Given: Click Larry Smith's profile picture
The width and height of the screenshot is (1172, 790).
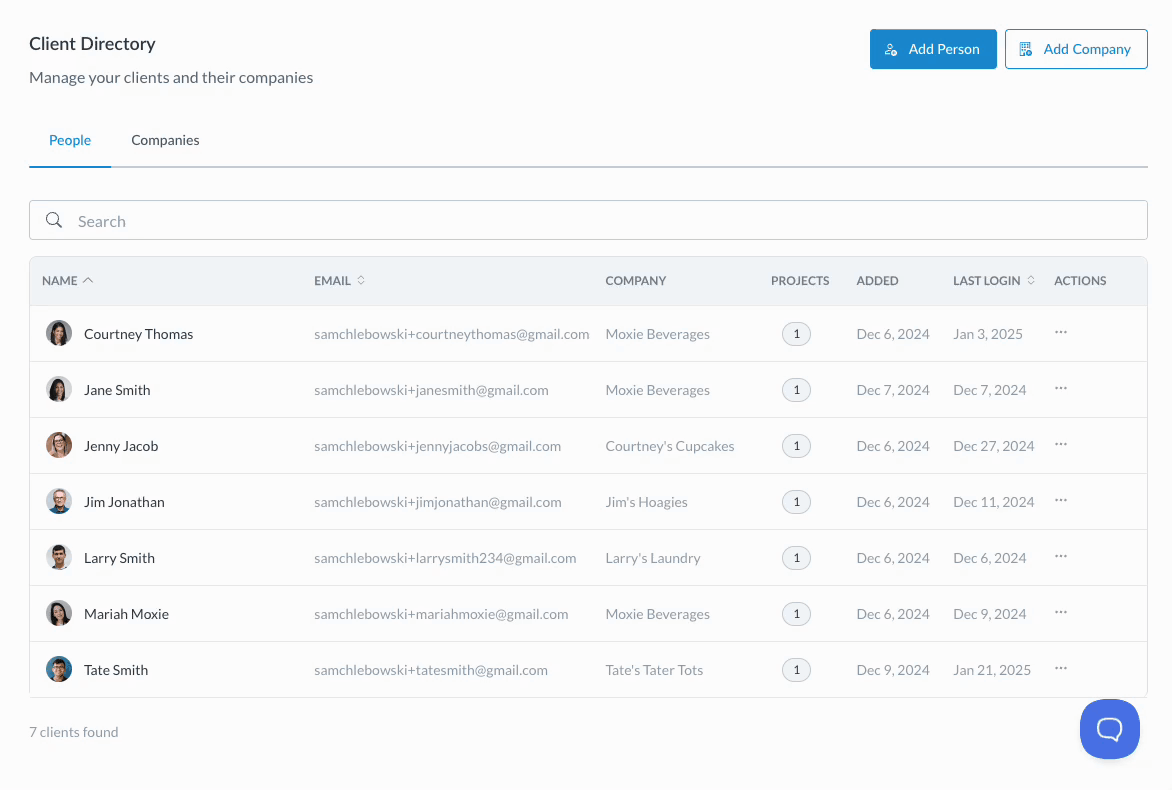Looking at the screenshot, I should tap(59, 558).
